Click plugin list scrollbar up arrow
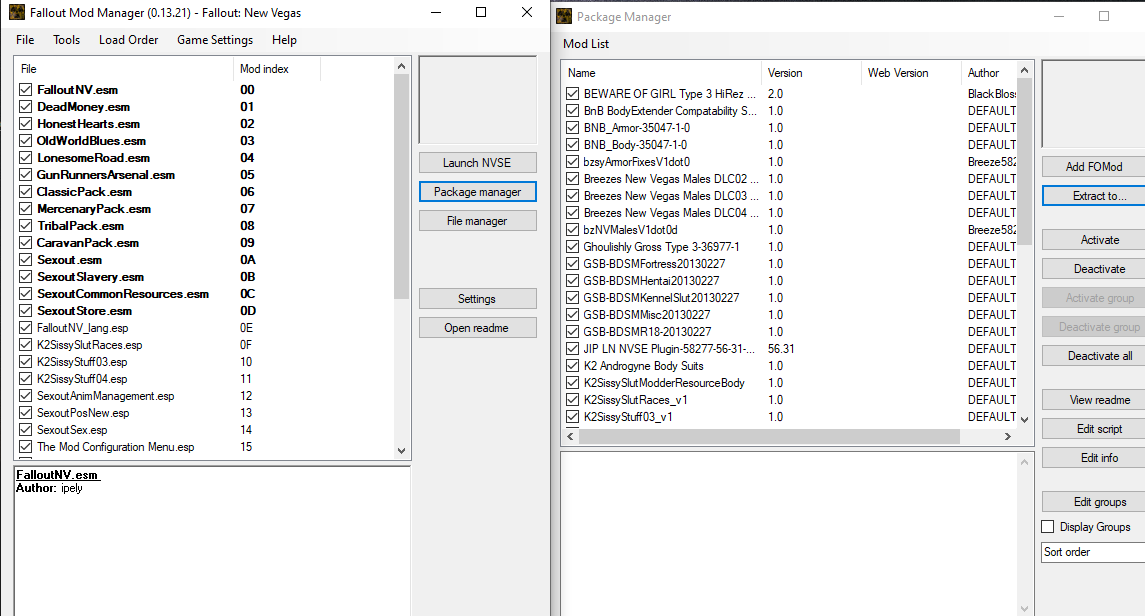Viewport: 1145px width, 616px height. [x=401, y=66]
